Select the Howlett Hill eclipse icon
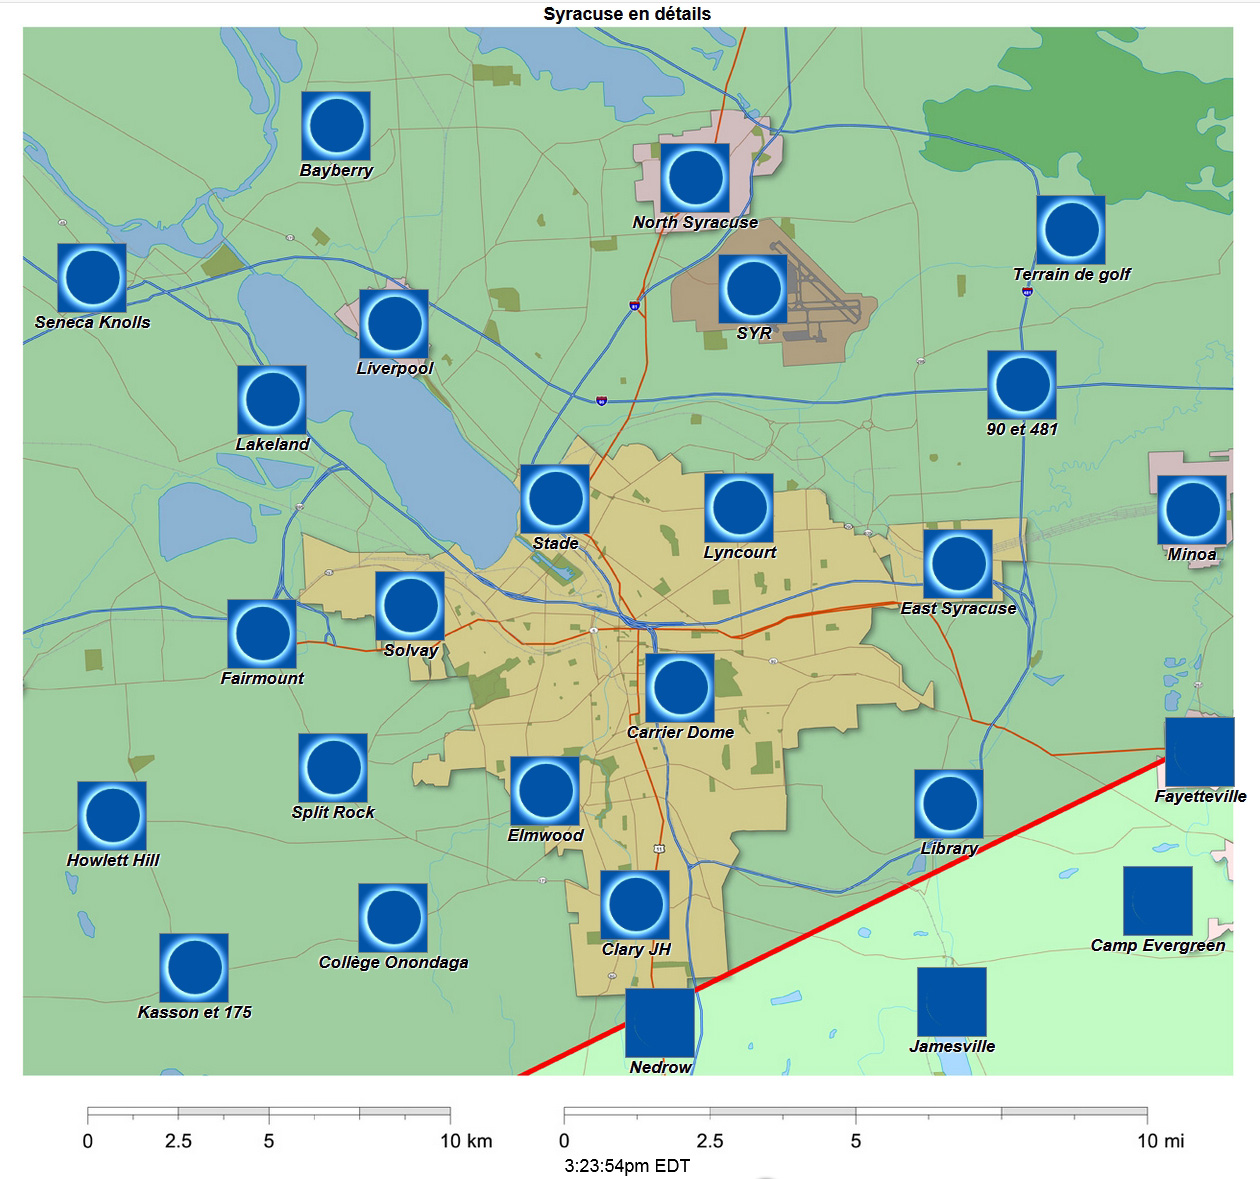Viewport: 1260px width, 1179px height. (112, 816)
